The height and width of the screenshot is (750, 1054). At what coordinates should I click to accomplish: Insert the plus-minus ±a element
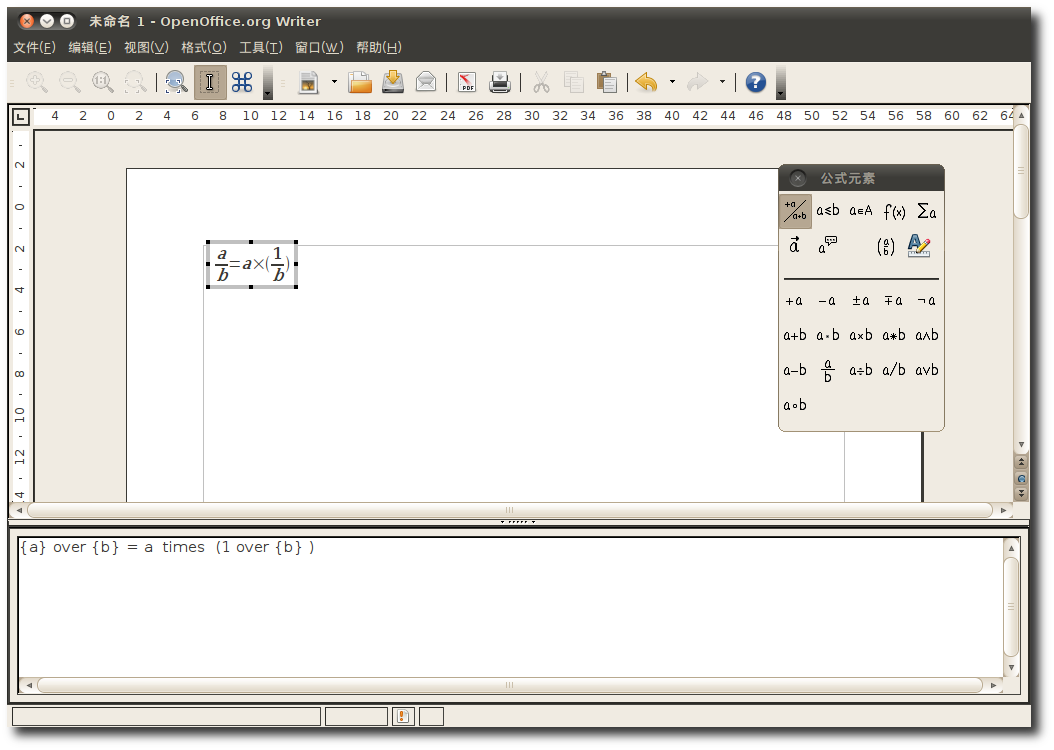[860, 301]
